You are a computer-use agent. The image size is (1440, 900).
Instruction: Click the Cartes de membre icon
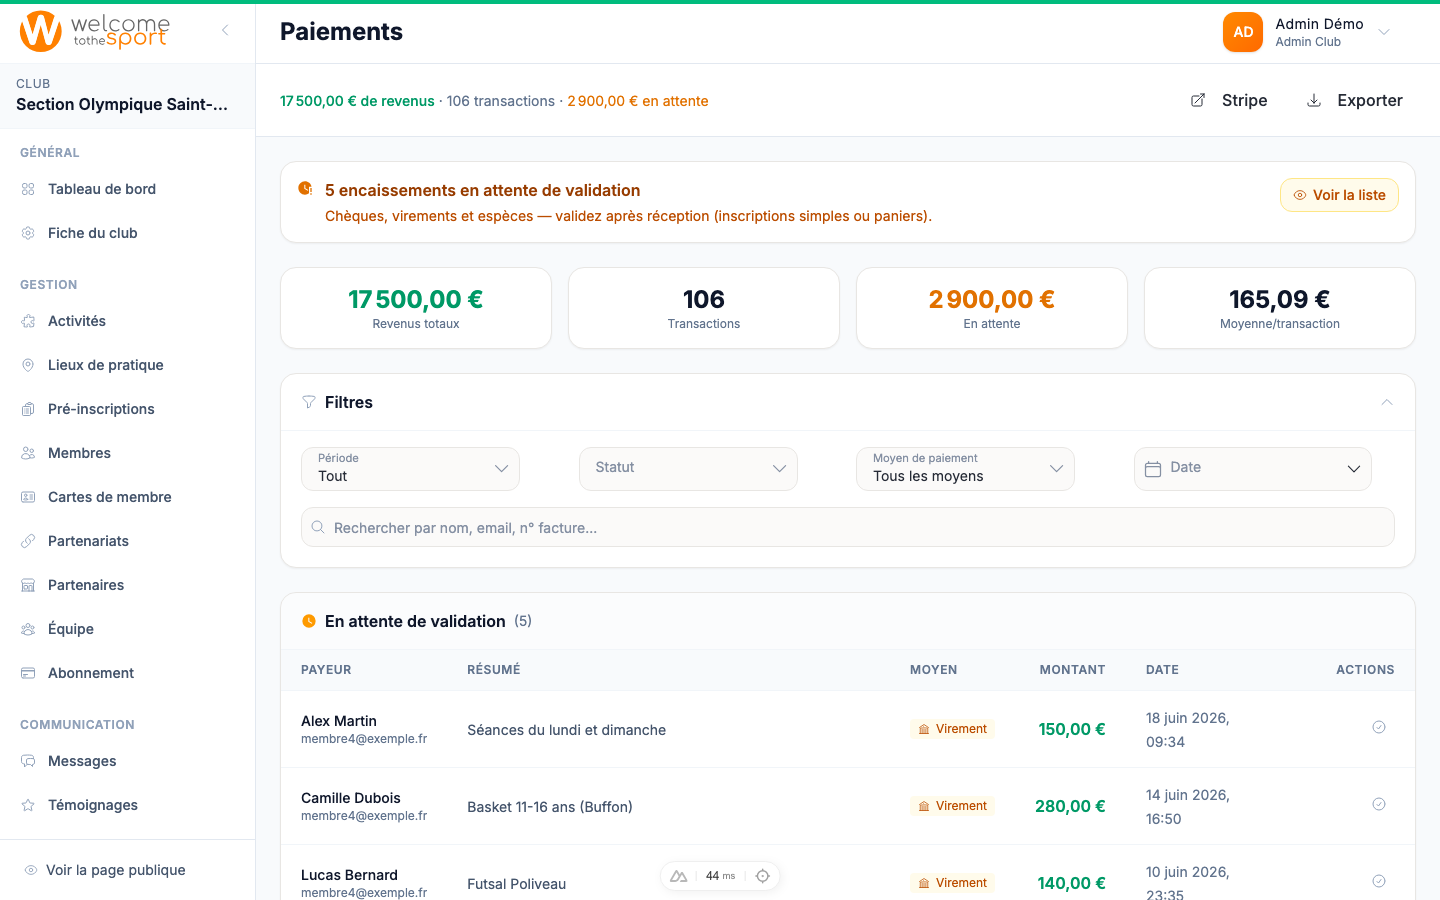(x=28, y=497)
